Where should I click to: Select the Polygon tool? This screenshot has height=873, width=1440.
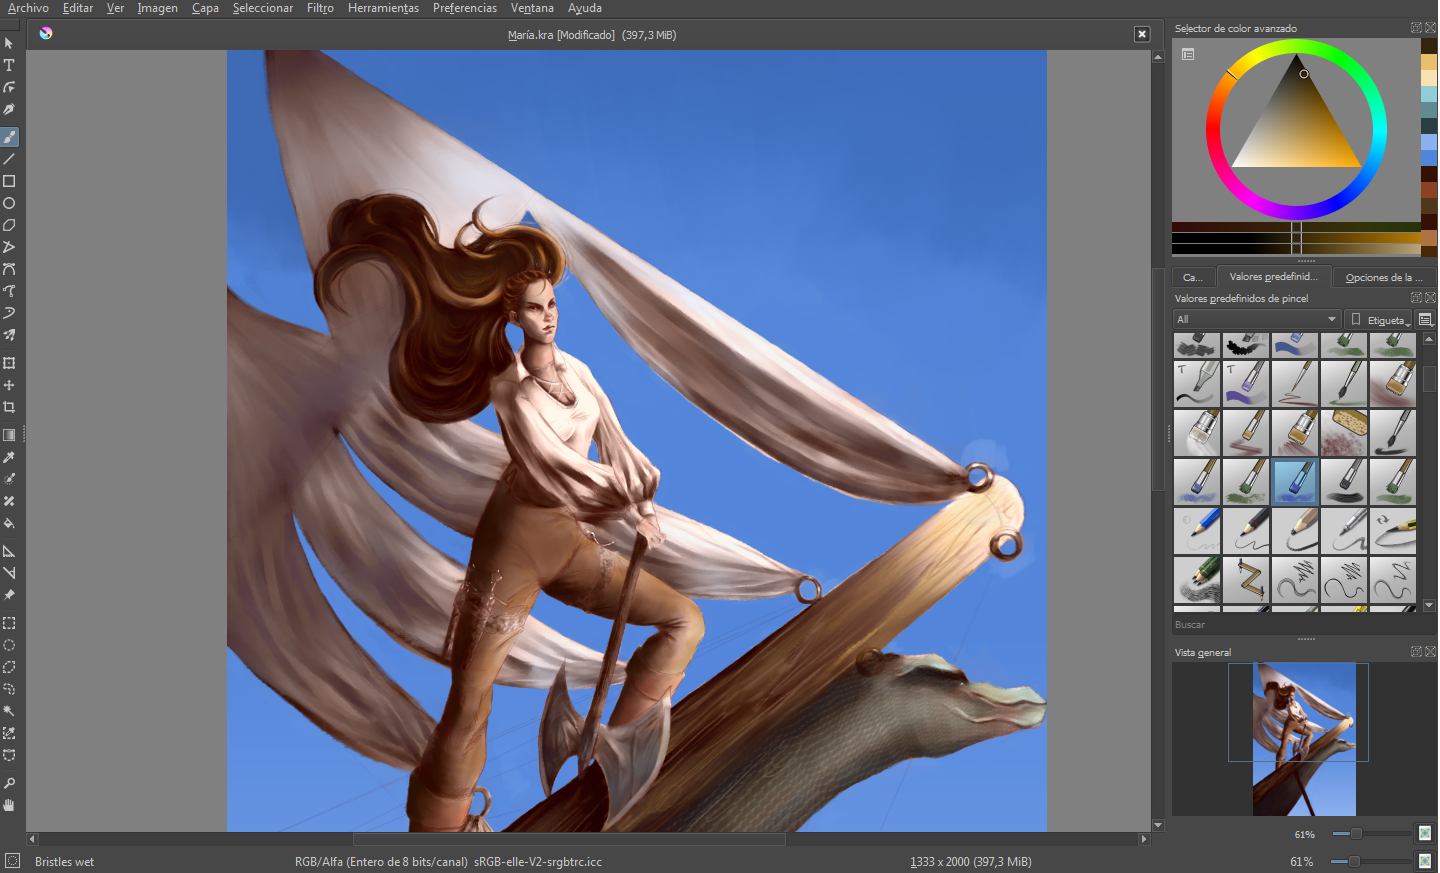9,225
